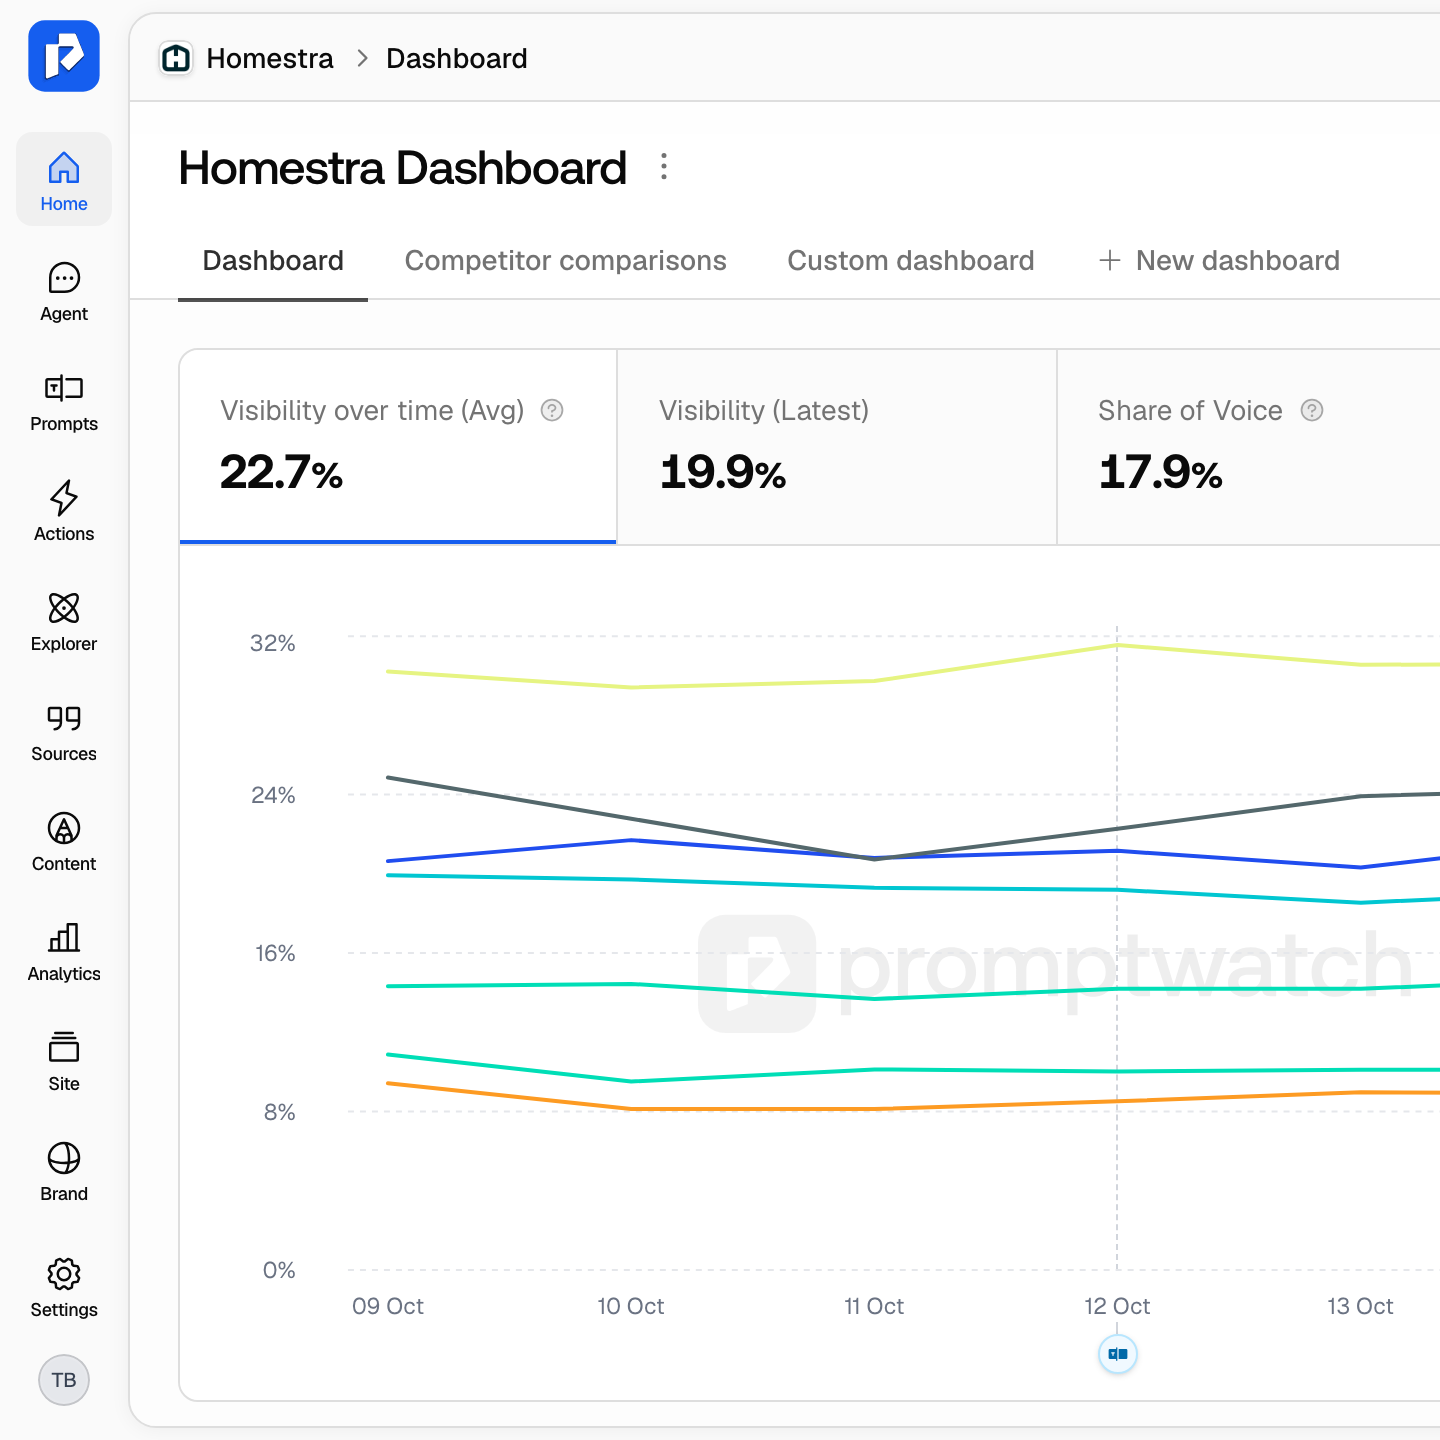The height and width of the screenshot is (1440, 1440).
Task: Click the 32% y-axis label
Action: [273, 643]
